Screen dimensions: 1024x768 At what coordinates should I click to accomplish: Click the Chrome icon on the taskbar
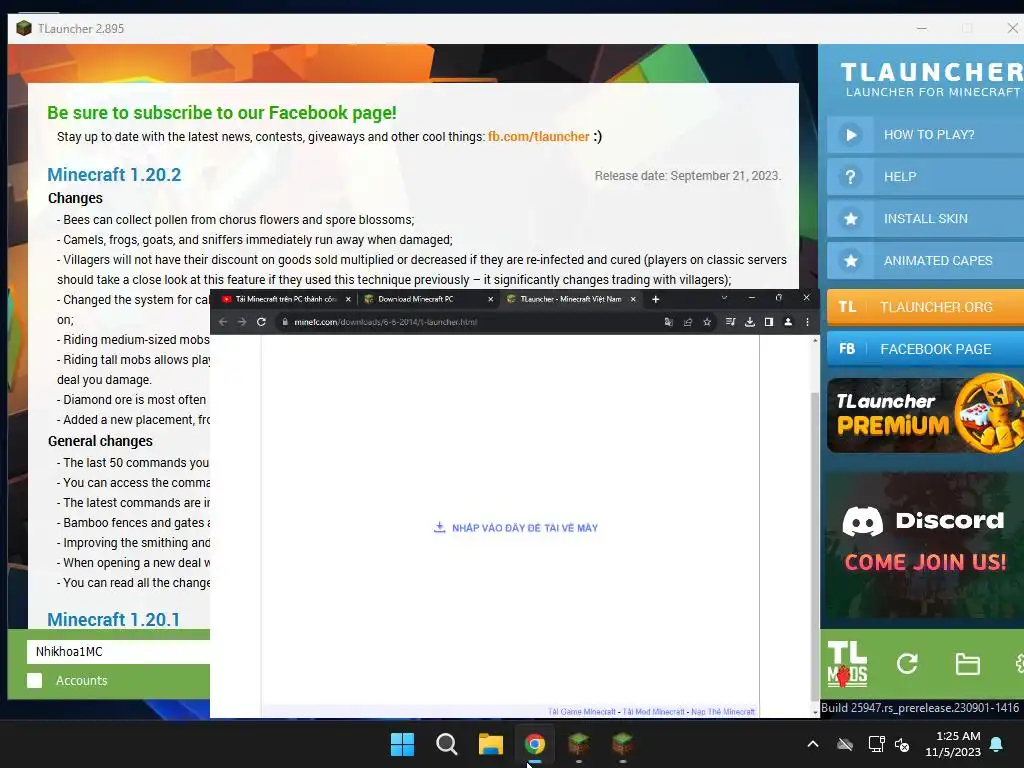[534, 744]
